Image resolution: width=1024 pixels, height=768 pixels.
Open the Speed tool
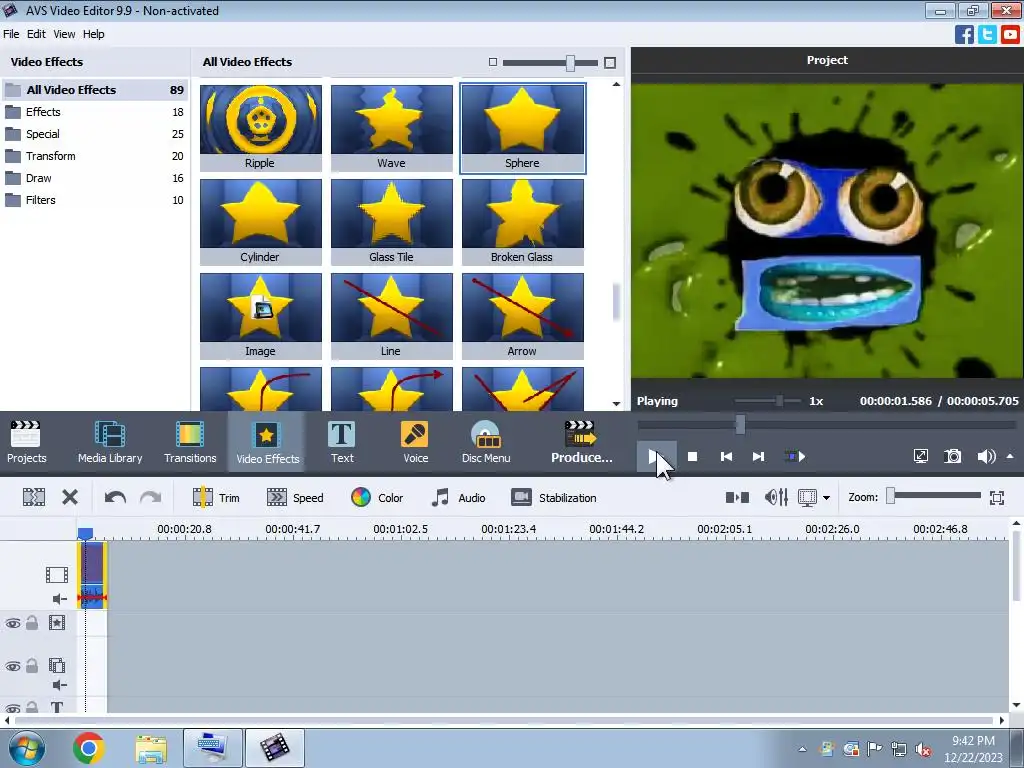tap(295, 498)
